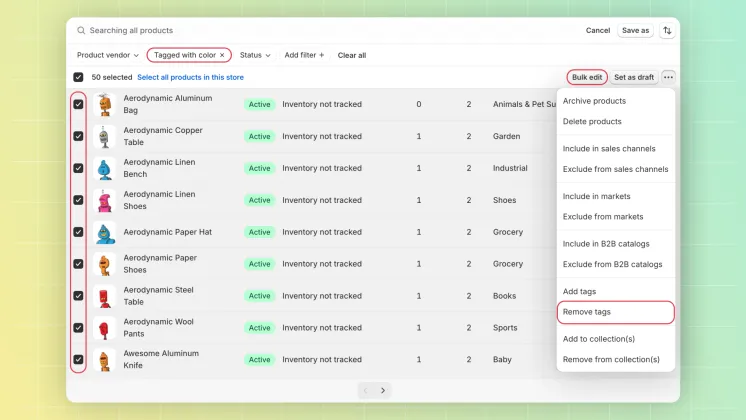Viewport: 746px width, 420px height.
Task: Uncheck Aerodynamic Linen Bench row
Action: [x=79, y=168]
